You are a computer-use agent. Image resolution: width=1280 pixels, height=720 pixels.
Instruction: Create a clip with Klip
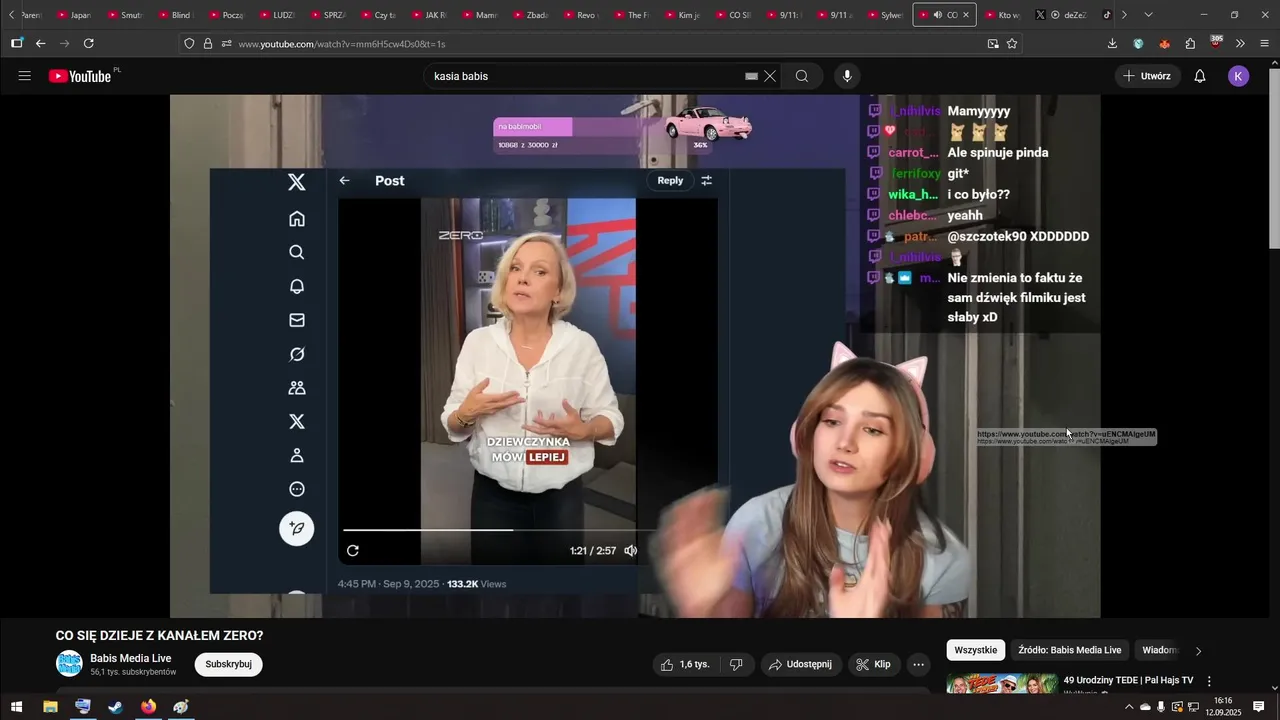click(873, 664)
